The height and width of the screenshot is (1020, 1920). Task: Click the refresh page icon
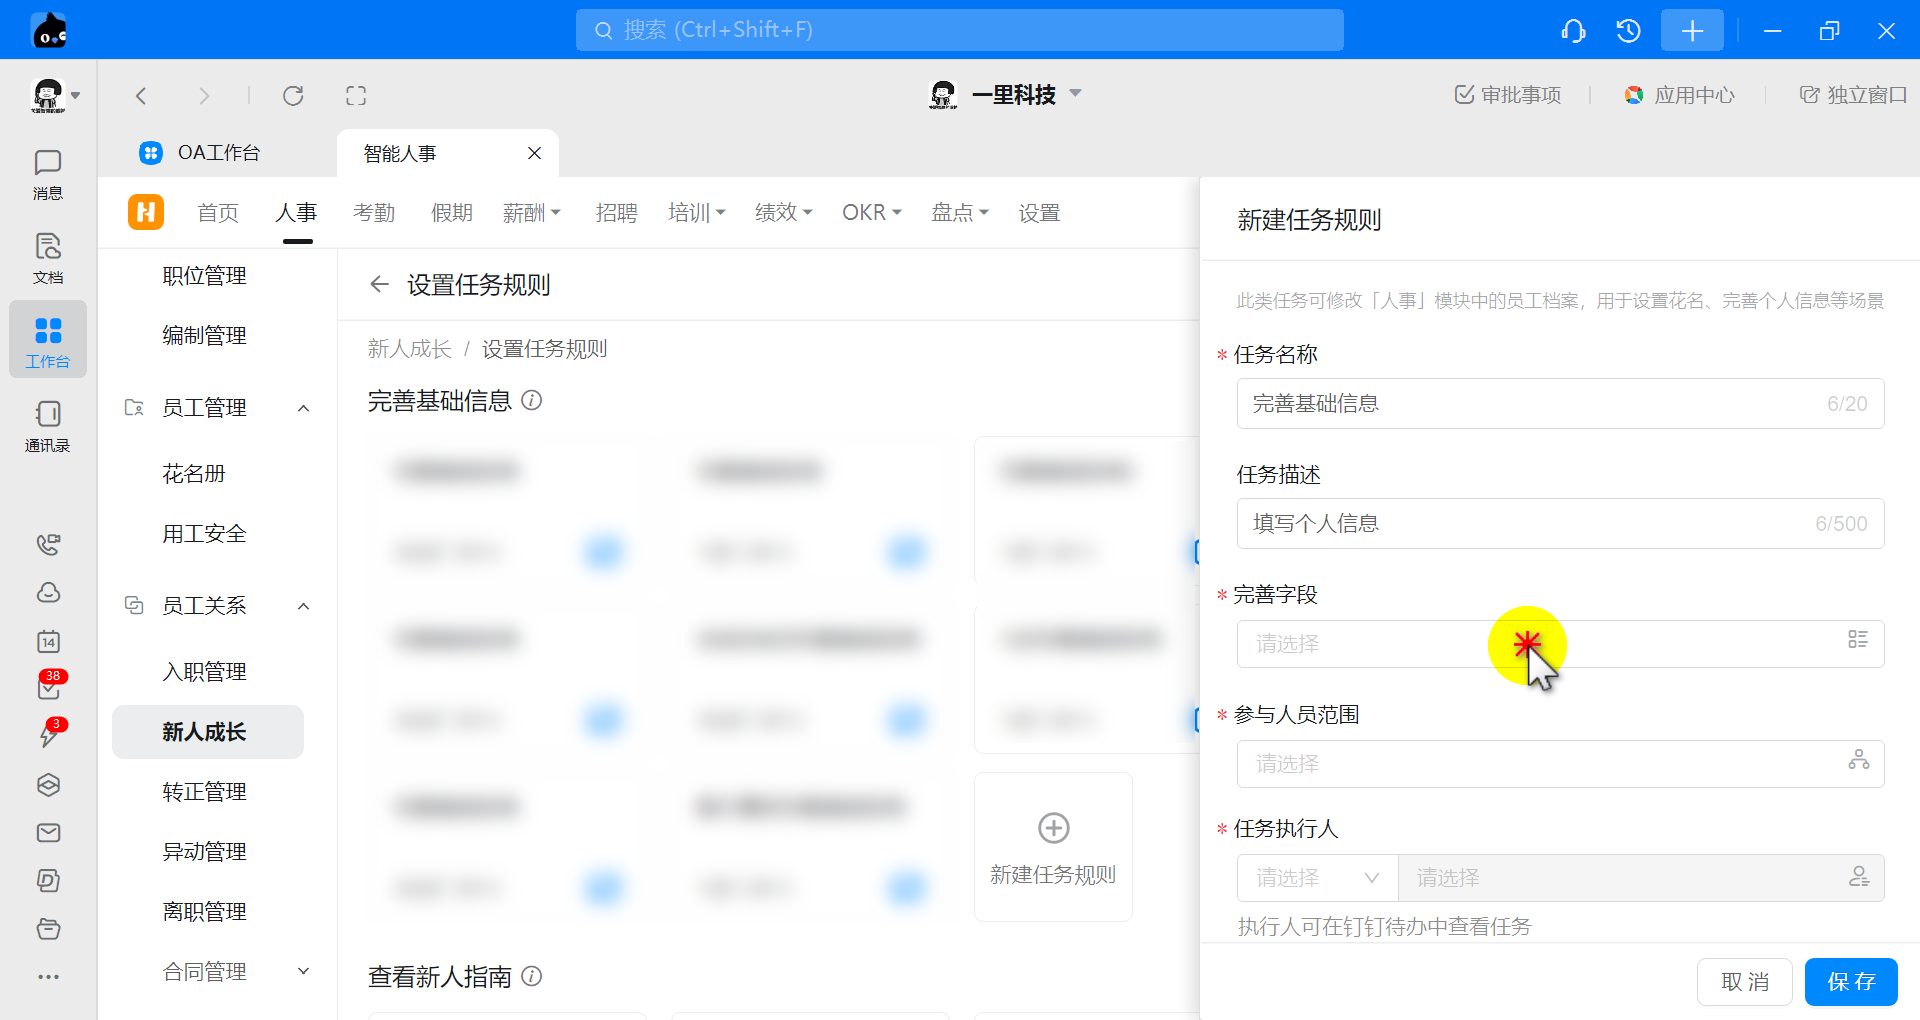coord(293,96)
